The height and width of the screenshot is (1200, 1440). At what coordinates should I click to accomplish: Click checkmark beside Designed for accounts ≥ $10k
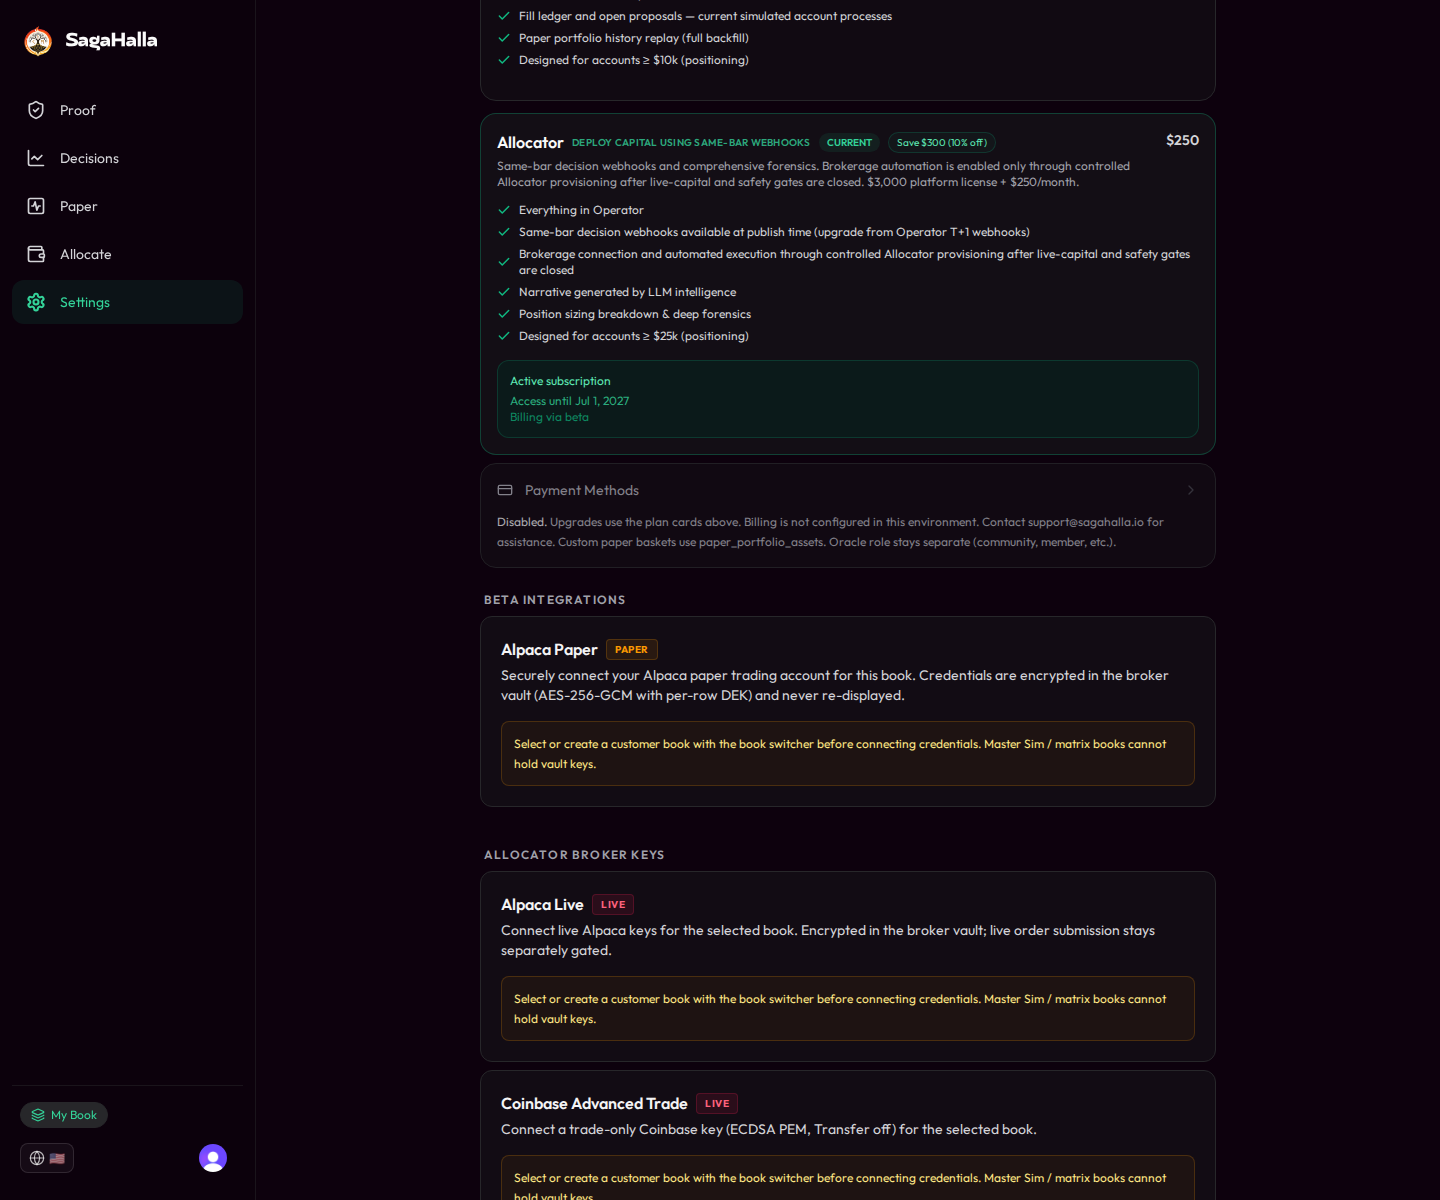pyautogui.click(x=504, y=60)
